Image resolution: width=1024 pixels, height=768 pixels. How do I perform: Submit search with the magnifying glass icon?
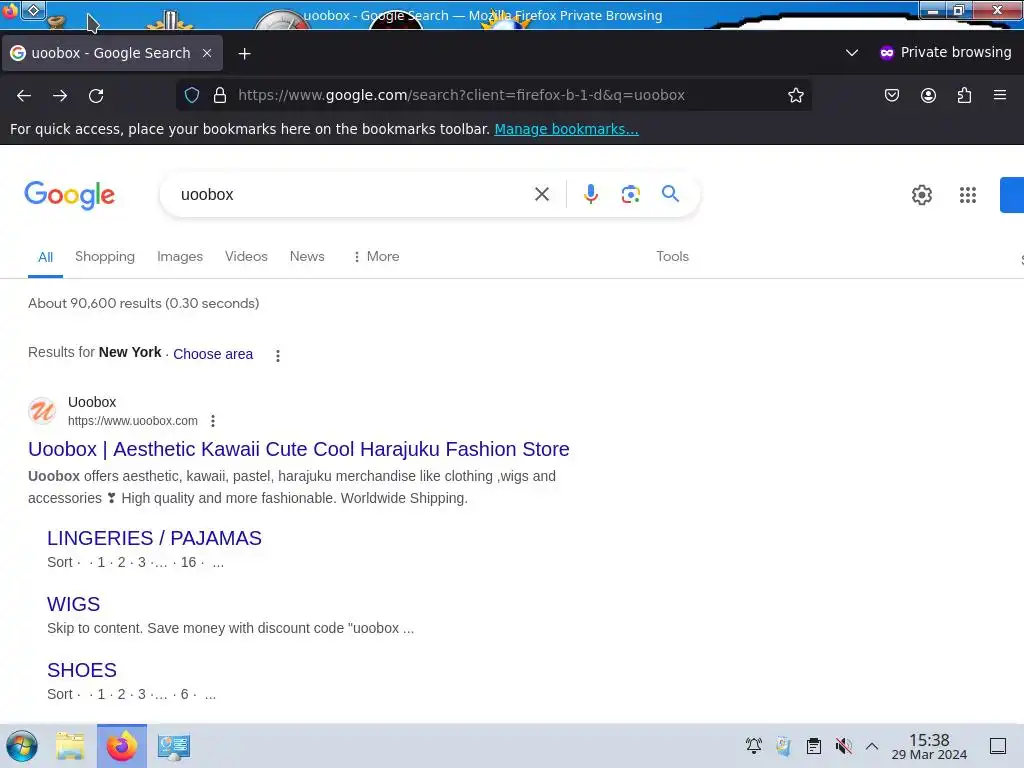coord(670,193)
